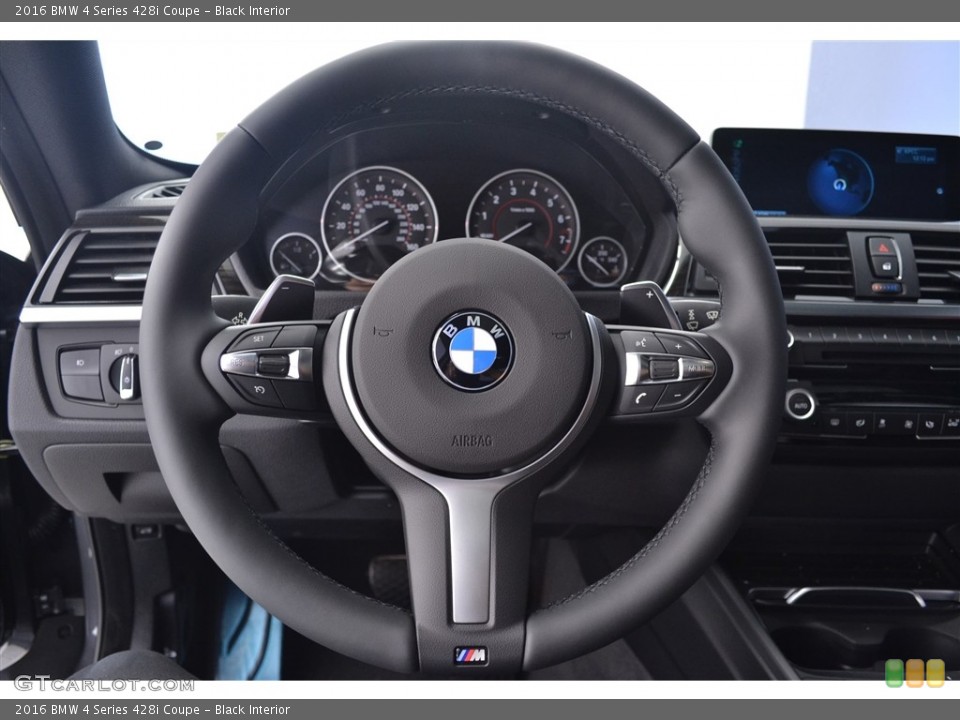Click the phone call button on steering wheel

pyautogui.click(x=639, y=399)
